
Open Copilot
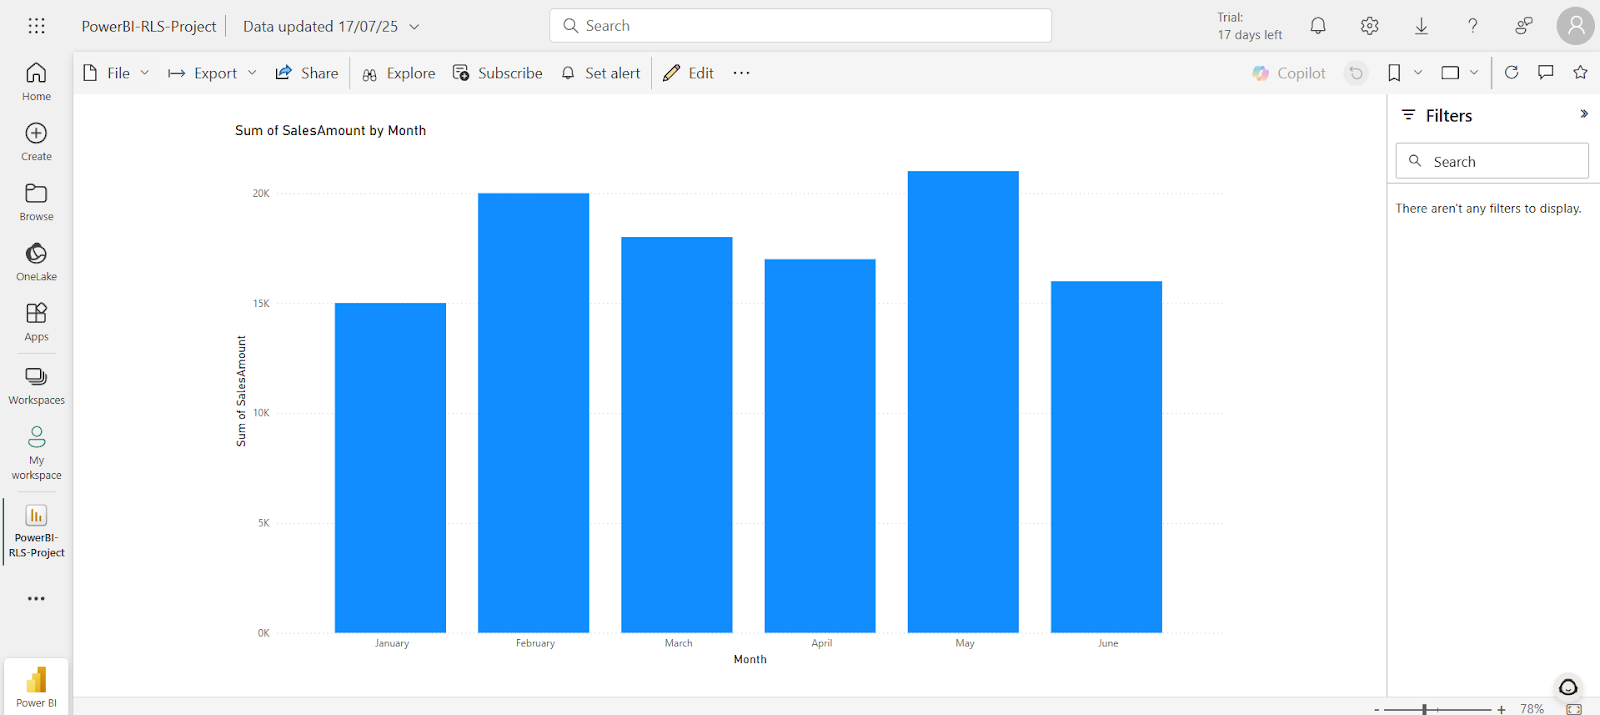(x=1289, y=73)
